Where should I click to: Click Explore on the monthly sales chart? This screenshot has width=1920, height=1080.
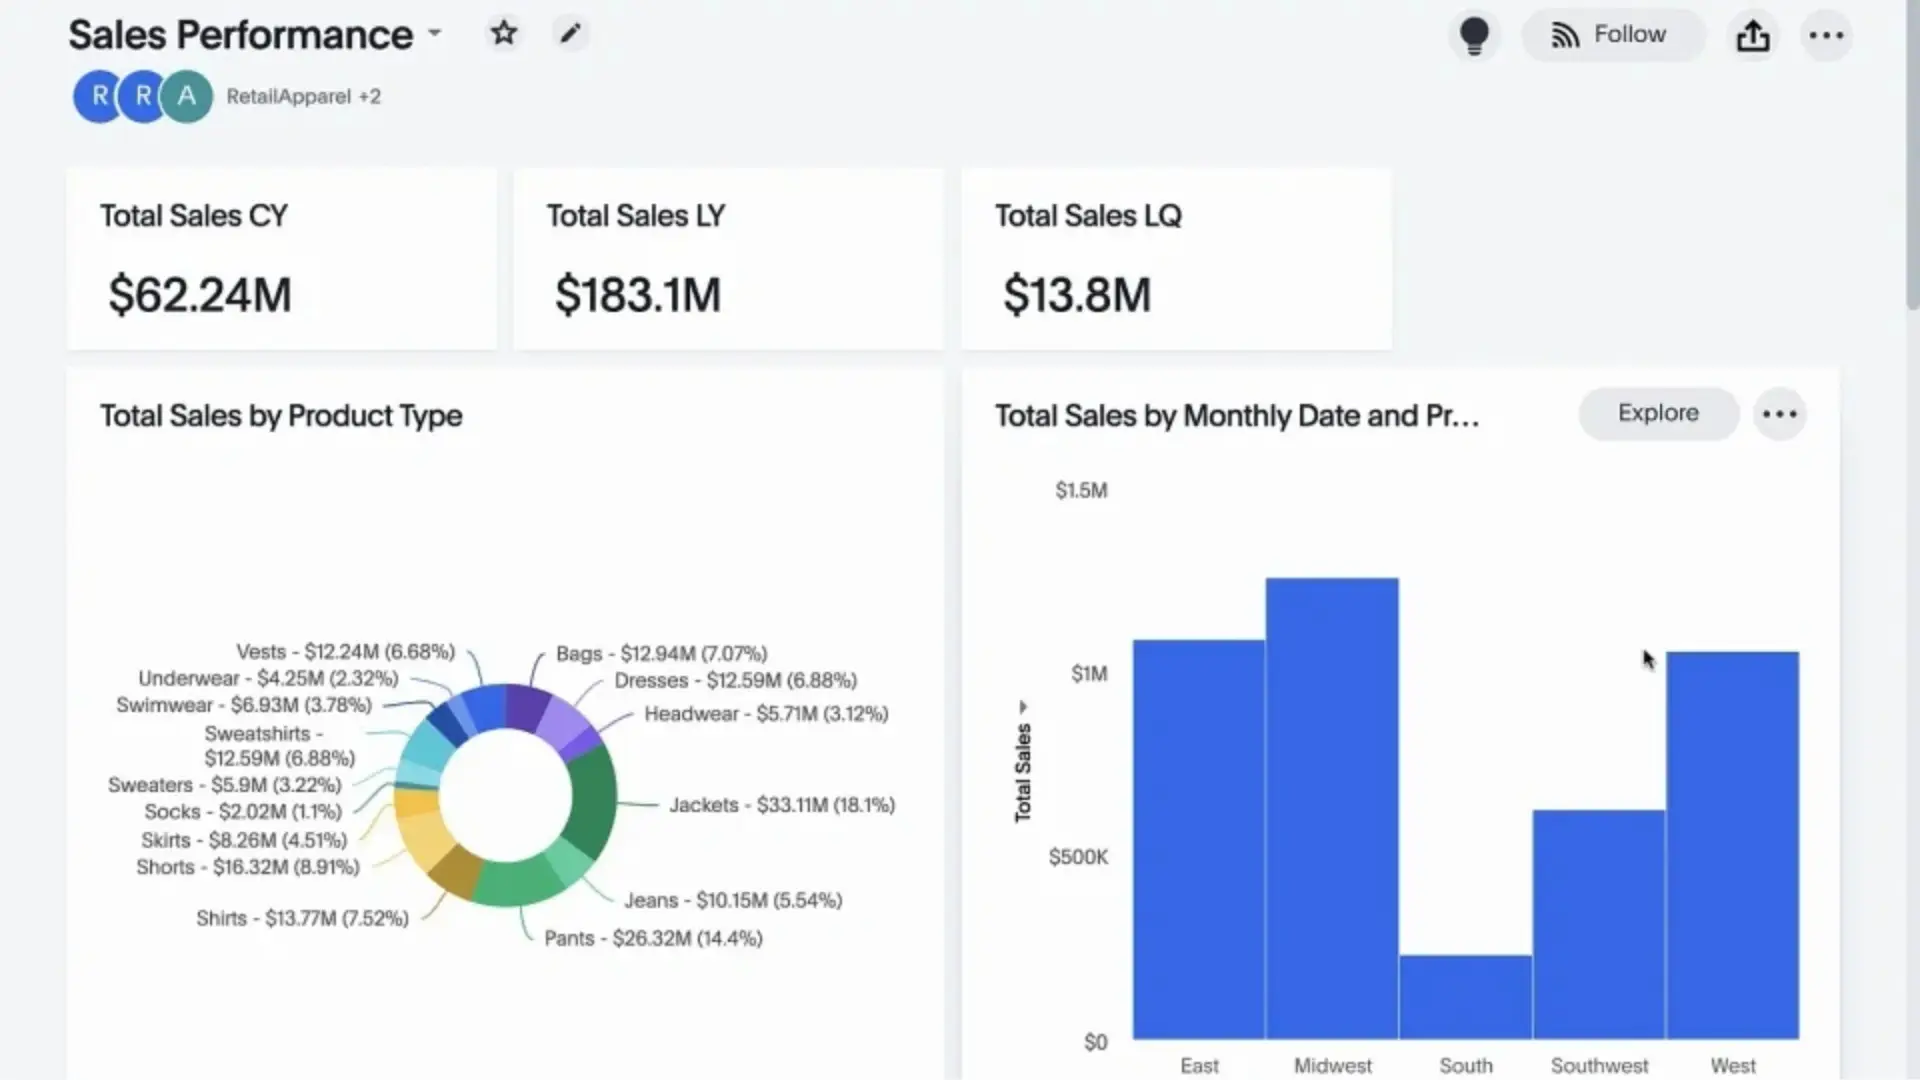click(1658, 413)
